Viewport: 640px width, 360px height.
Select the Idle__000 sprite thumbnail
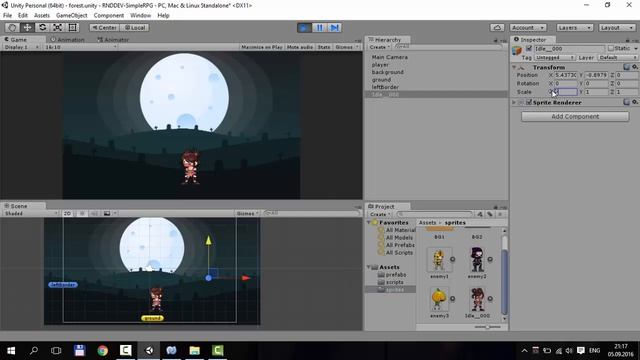pyautogui.click(x=477, y=299)
